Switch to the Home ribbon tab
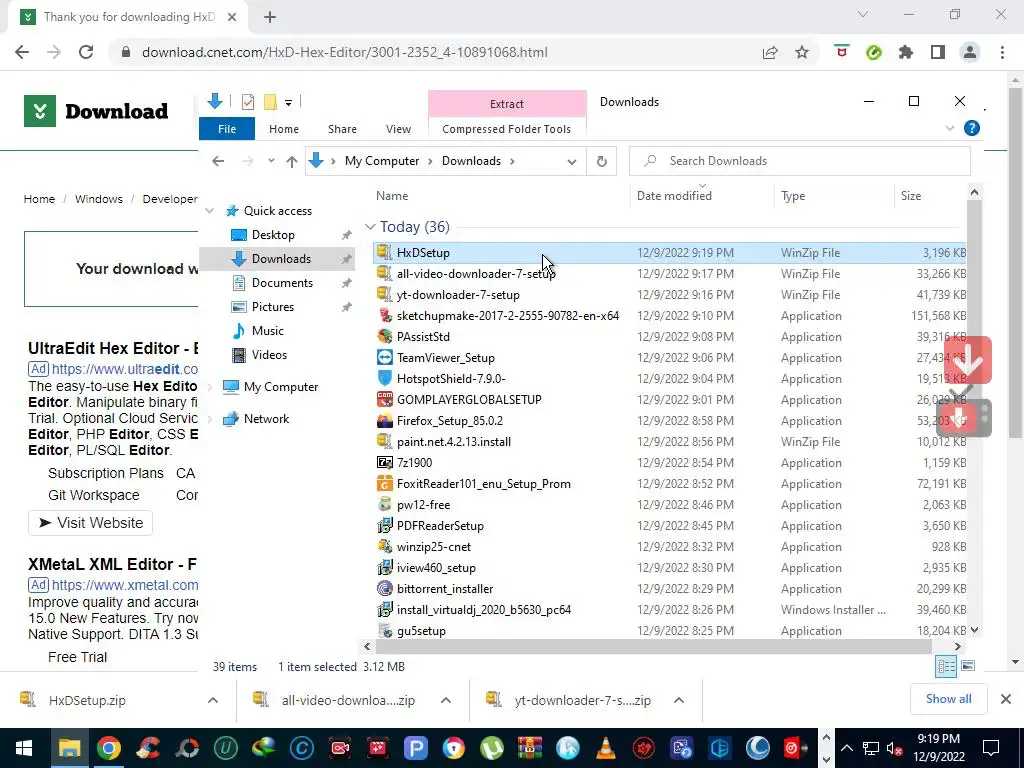 tap(283, 129)
